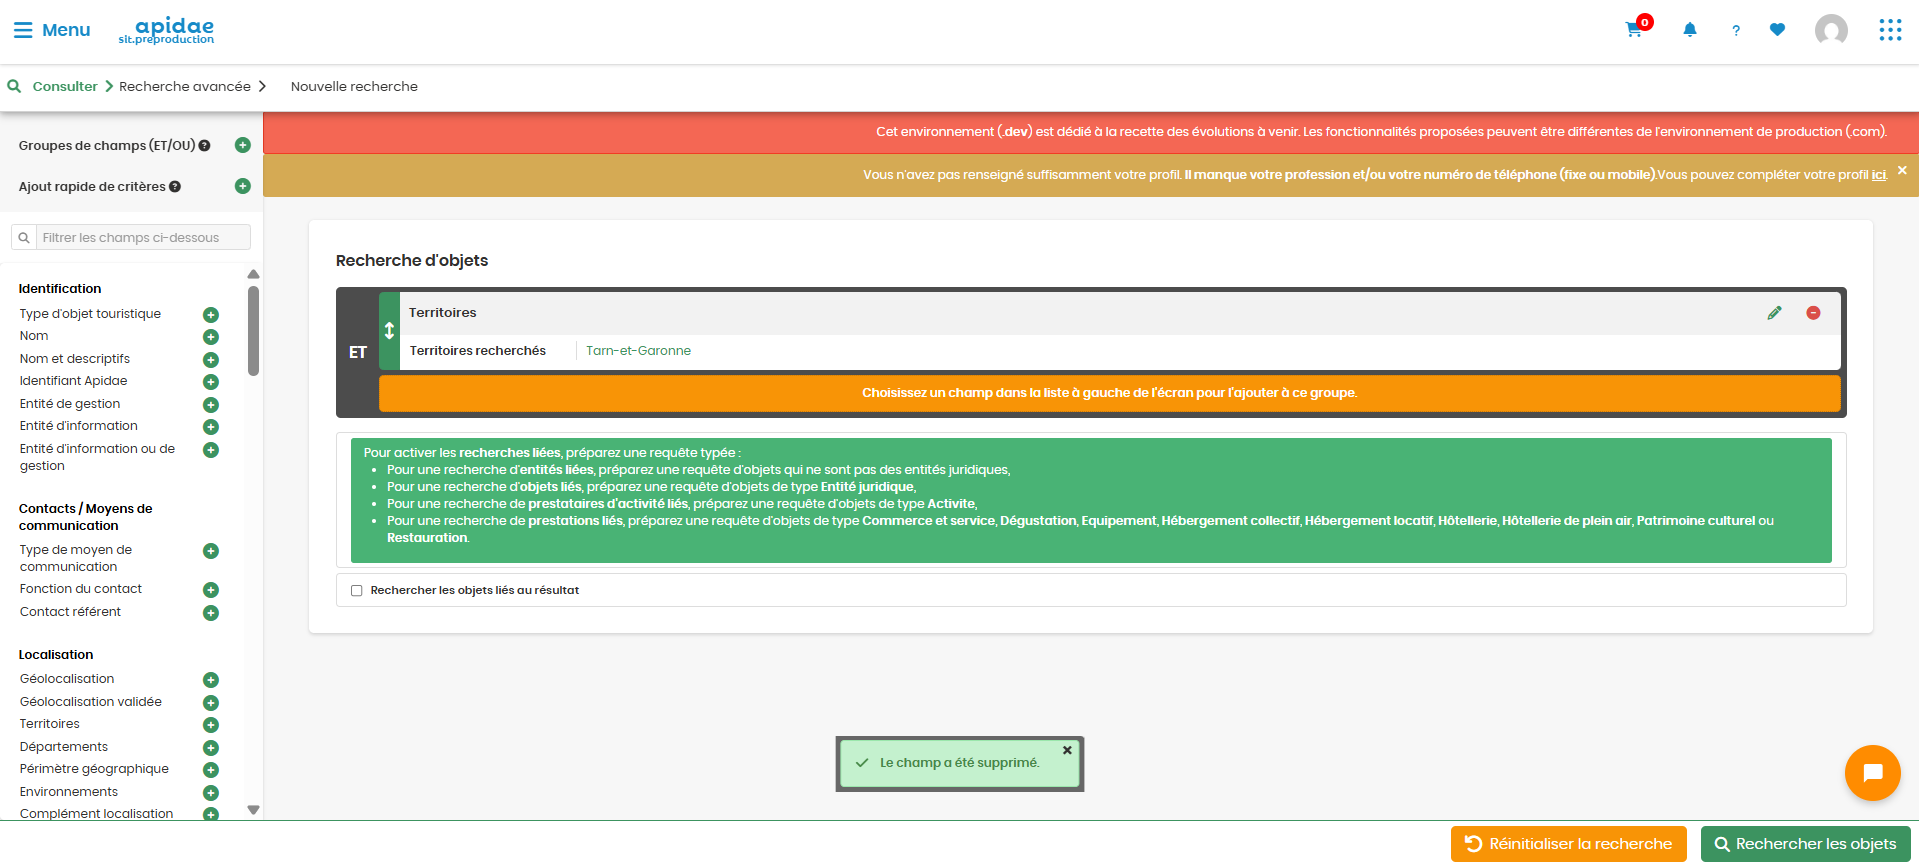Screen dimensions: 1919x864
Task: Open the shopping cart icon
Action: coord(1634,29)
